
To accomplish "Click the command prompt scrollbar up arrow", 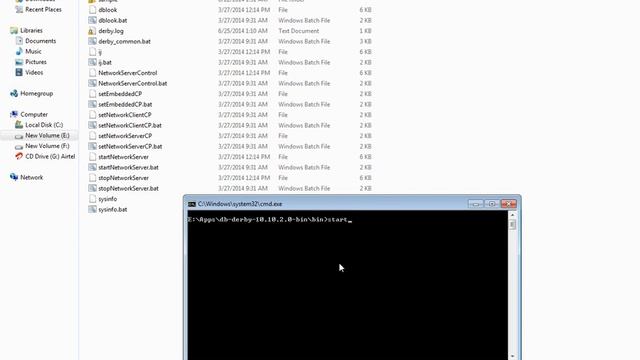I will pyautogui.click(x=513, y=215).
